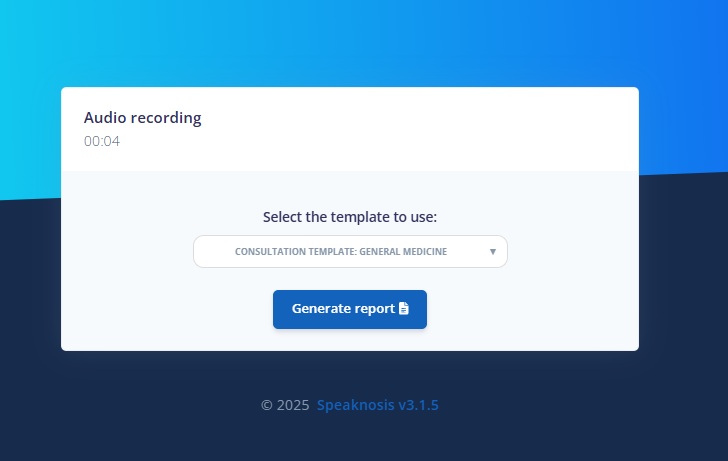Click the Audio recording heading
This screenshot has height=461, width=728.
pos(143,118)
